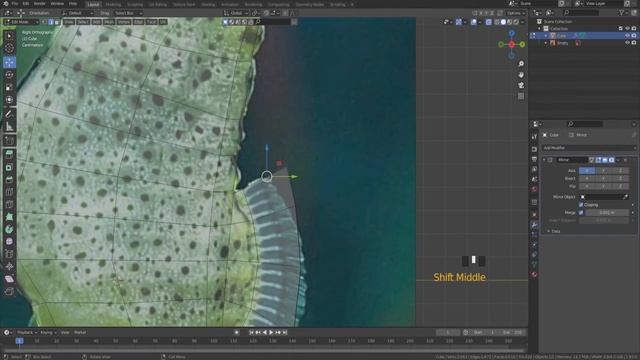Screen dimensions: 640x360
Task: Toggle Flip Z axis button
Action: pyautogui.click(x=620, y=186)
